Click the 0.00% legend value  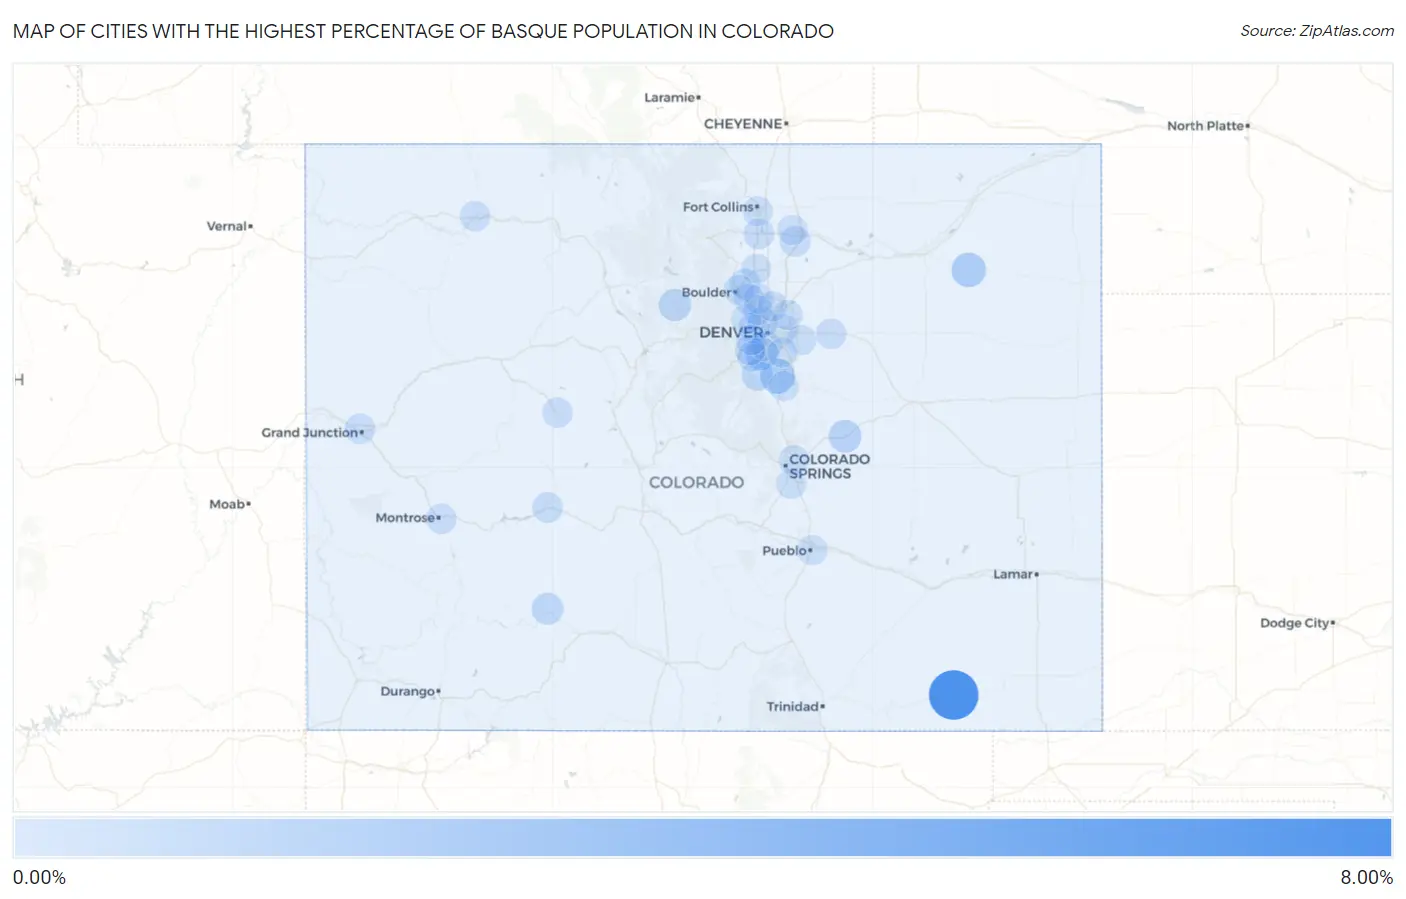39,877
